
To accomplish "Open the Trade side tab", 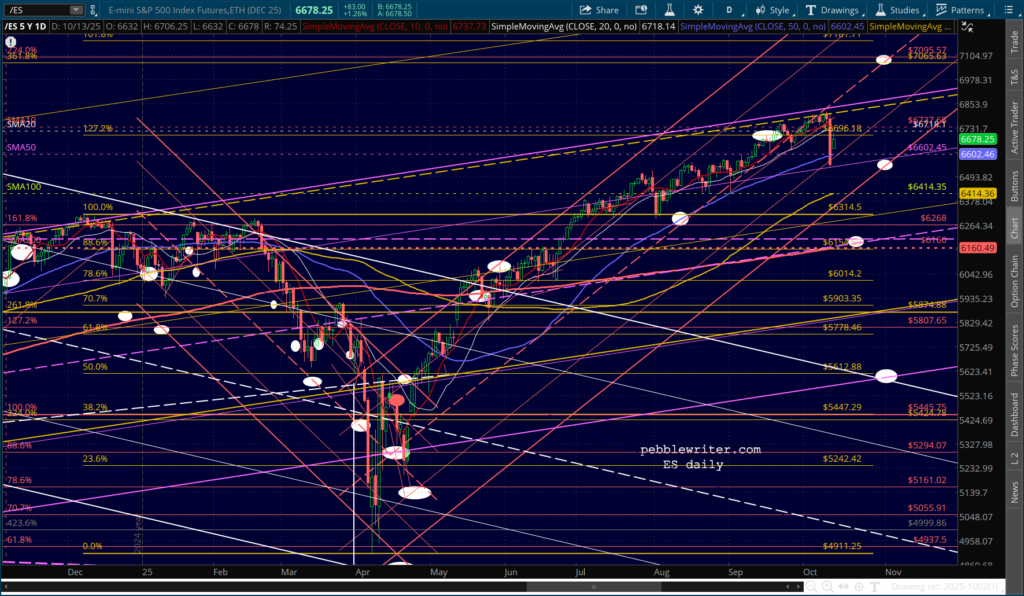I will coord(1014,42).
